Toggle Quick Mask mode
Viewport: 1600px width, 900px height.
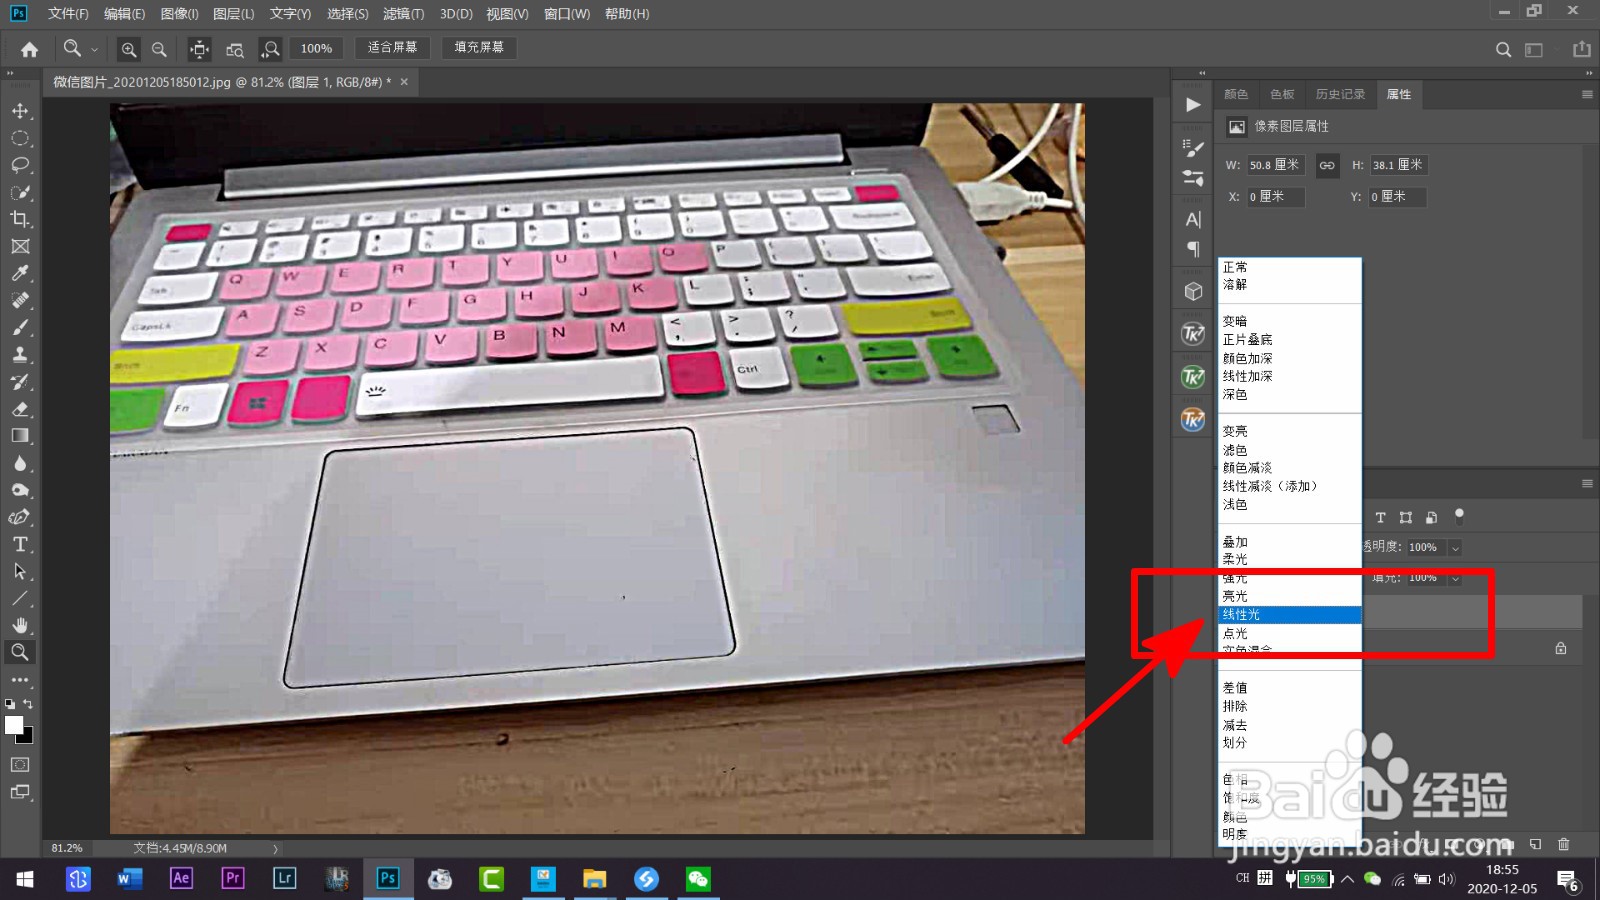(x=20, y=764)
